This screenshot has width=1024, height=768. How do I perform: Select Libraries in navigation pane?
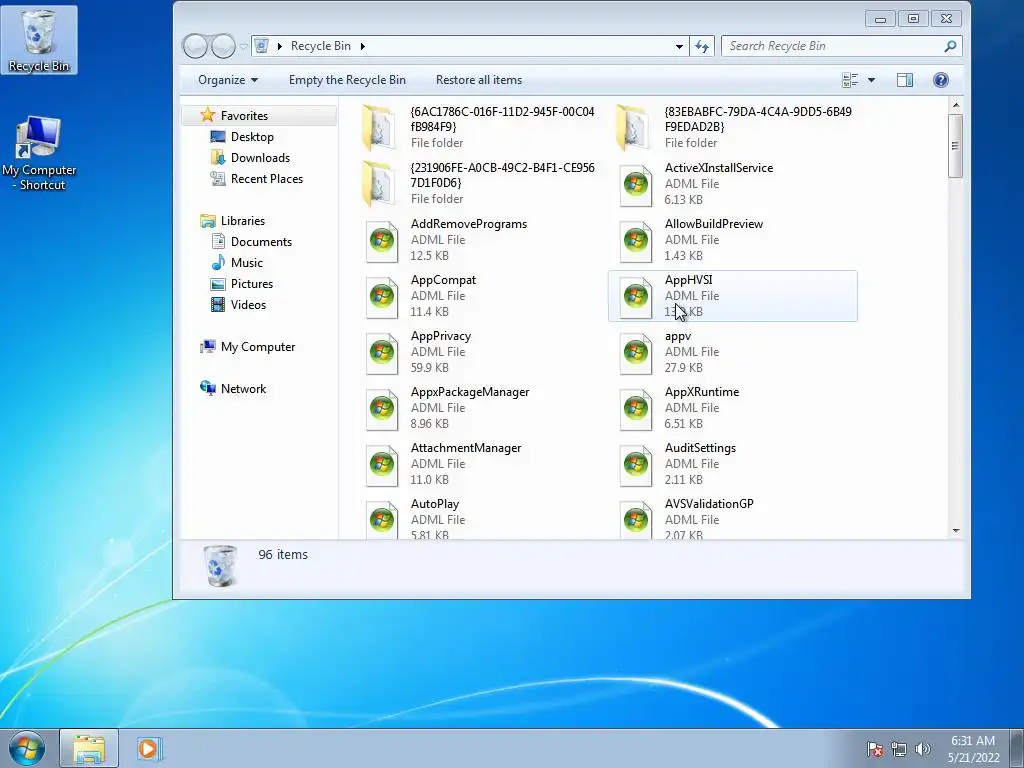click(x=242, y=221)
